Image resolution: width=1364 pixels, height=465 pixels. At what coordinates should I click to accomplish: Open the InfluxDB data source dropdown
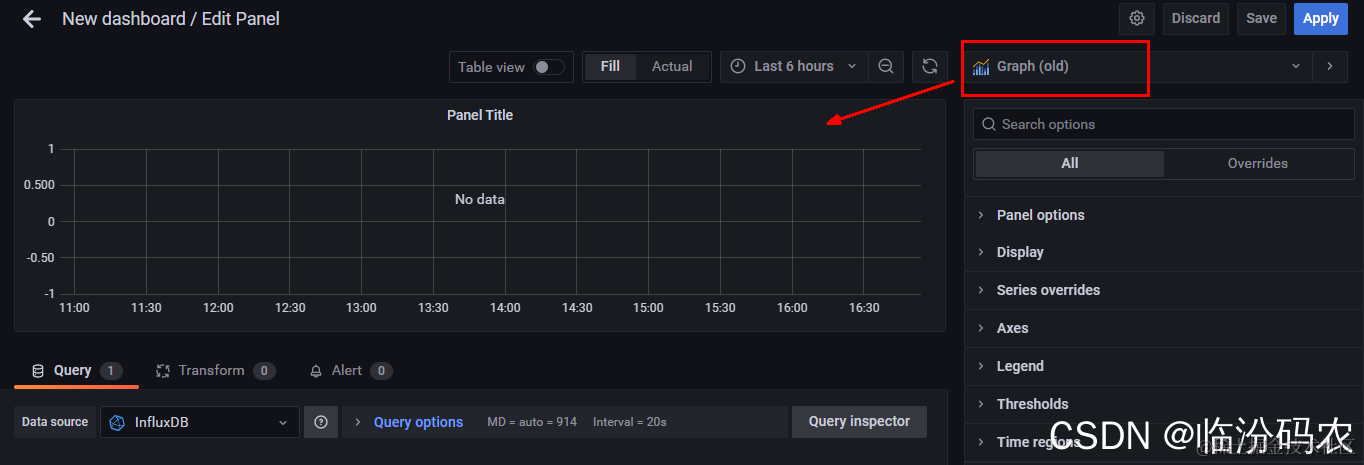pyautogui.click(x=200, y=422)
